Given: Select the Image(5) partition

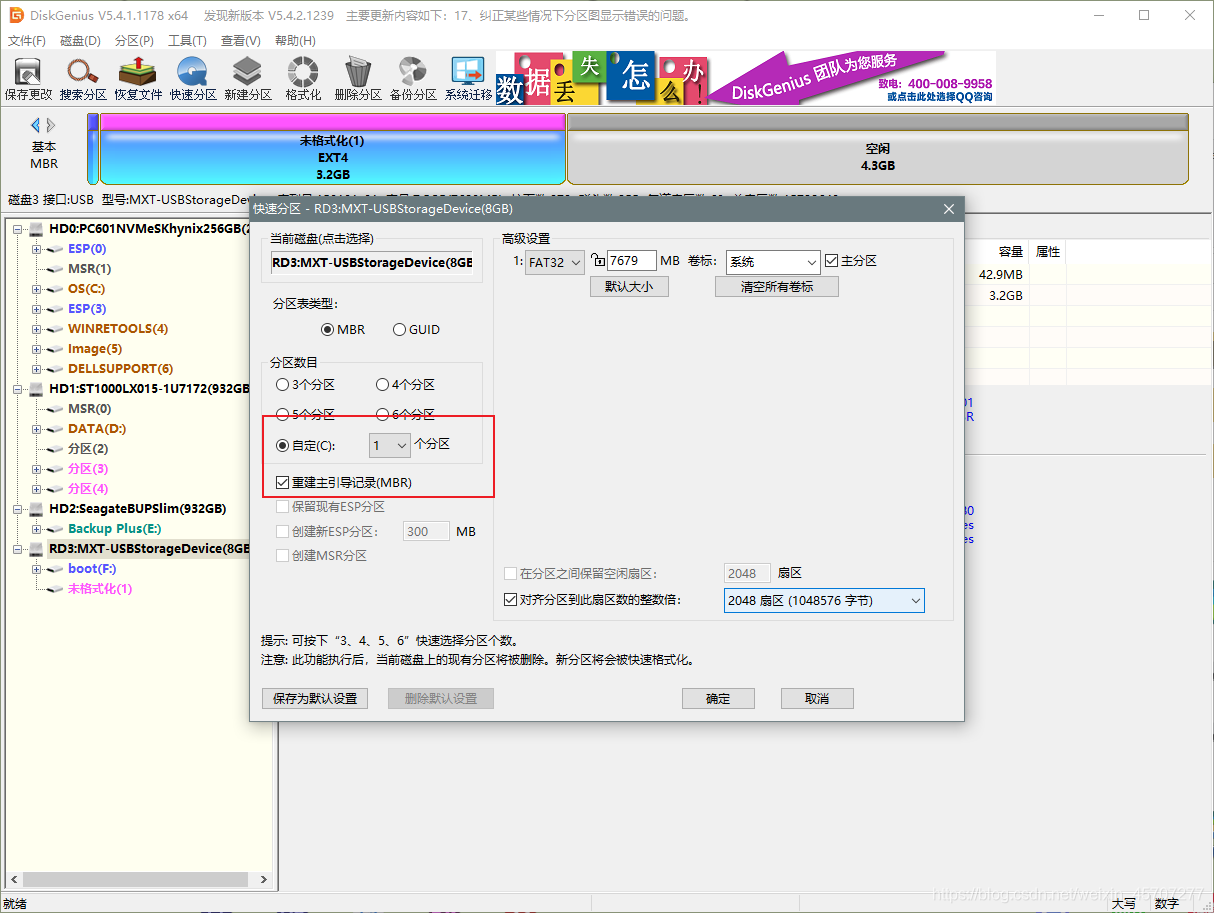Looking at the screenshot, I should click(95, 349).
